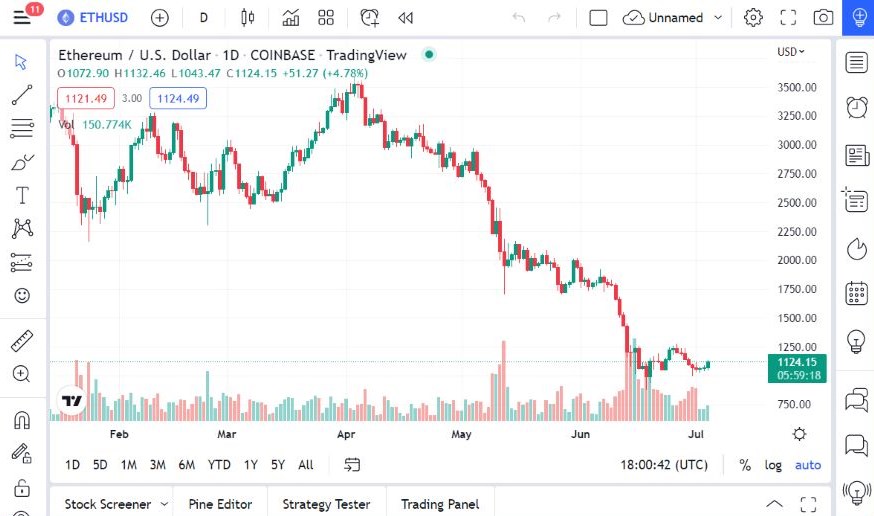Open the alerts panel clock icon
The height and width of the screenshot is (516, 874).
[x=857, y=108]
